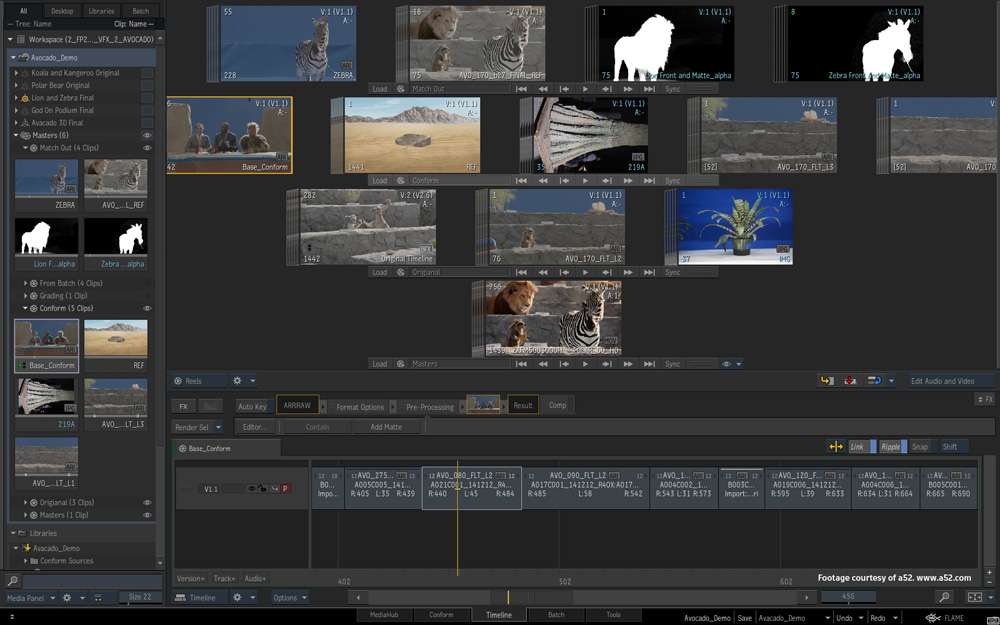Click the Add Matte button

pyautogui.click(x=386, y=427)
